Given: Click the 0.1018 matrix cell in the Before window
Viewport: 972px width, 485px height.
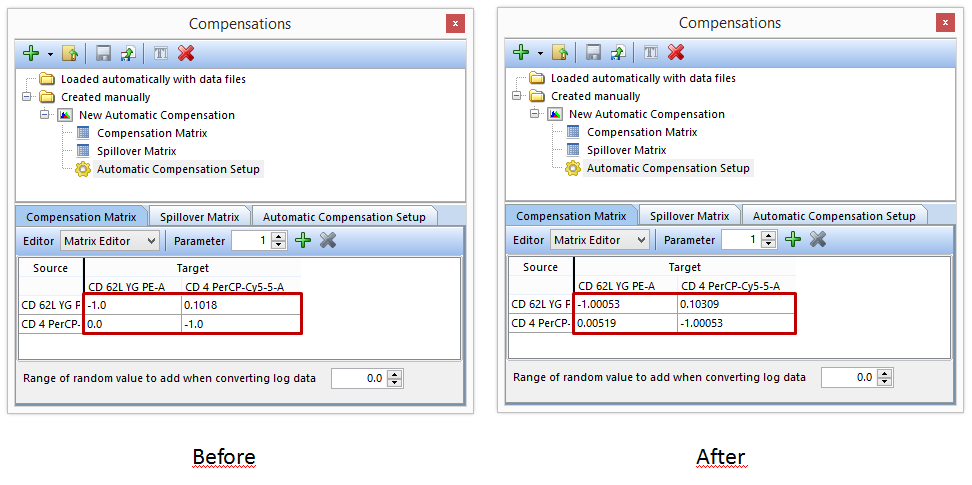Looking at the screenshot, I should 240,306.
